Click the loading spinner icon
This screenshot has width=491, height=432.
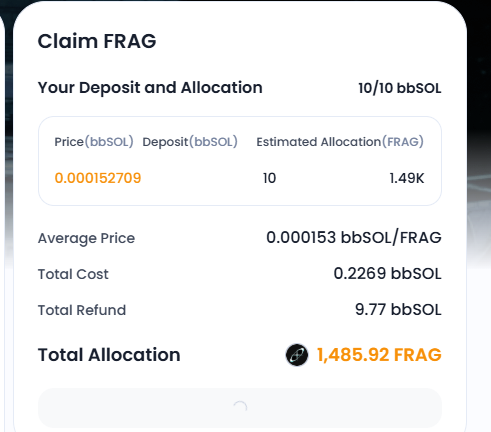pyautogui.click(x=240, y=407)
